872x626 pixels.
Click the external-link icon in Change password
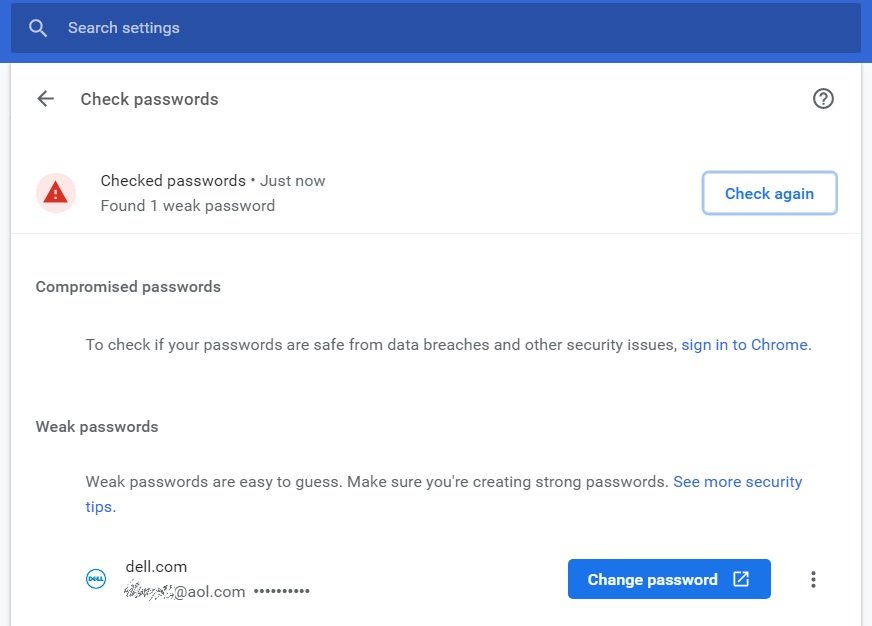741,579
